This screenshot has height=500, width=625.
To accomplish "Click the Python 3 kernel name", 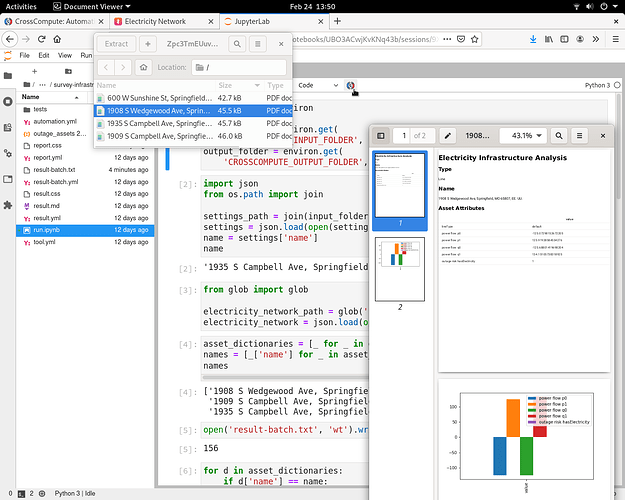I will [x=597, y=85].
